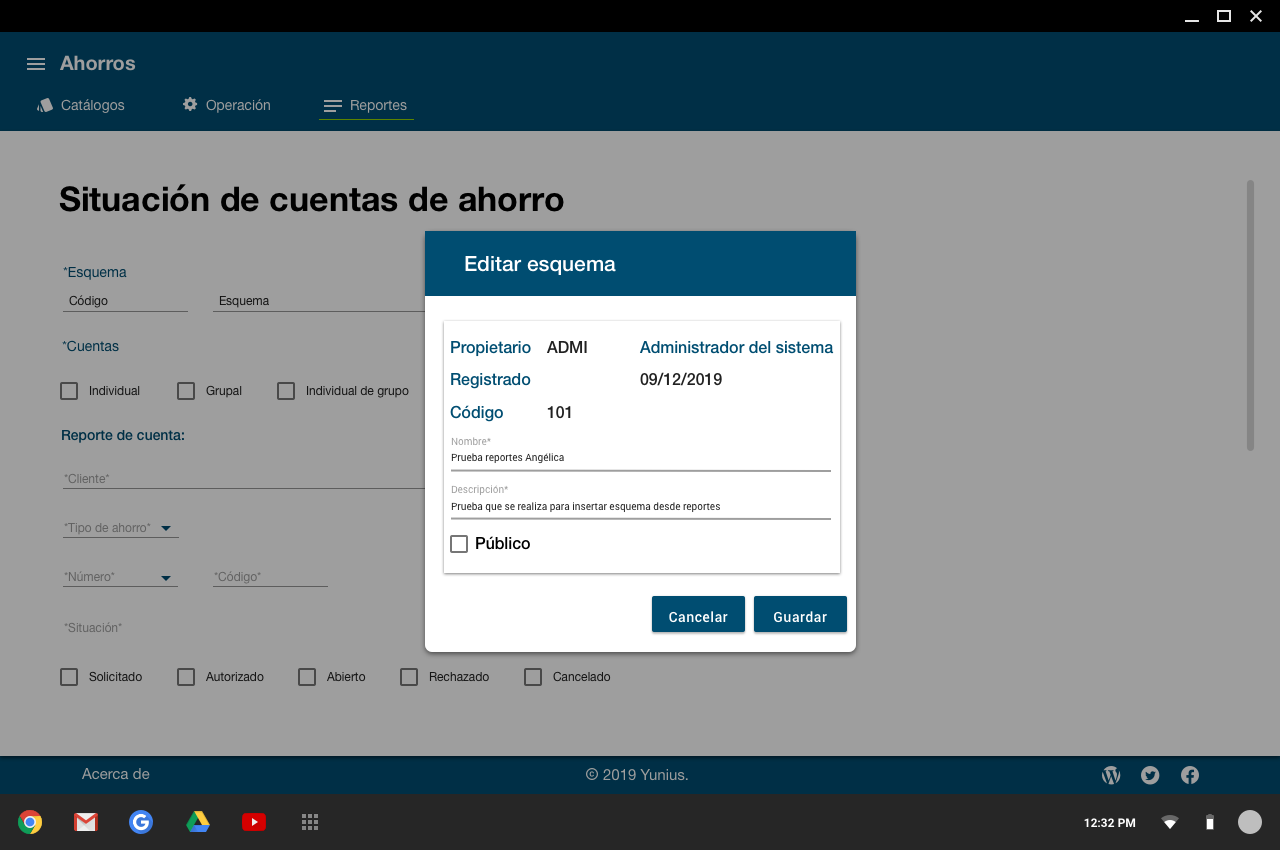
Task: Open the app launcher grid icon
Action: (310, 822)
